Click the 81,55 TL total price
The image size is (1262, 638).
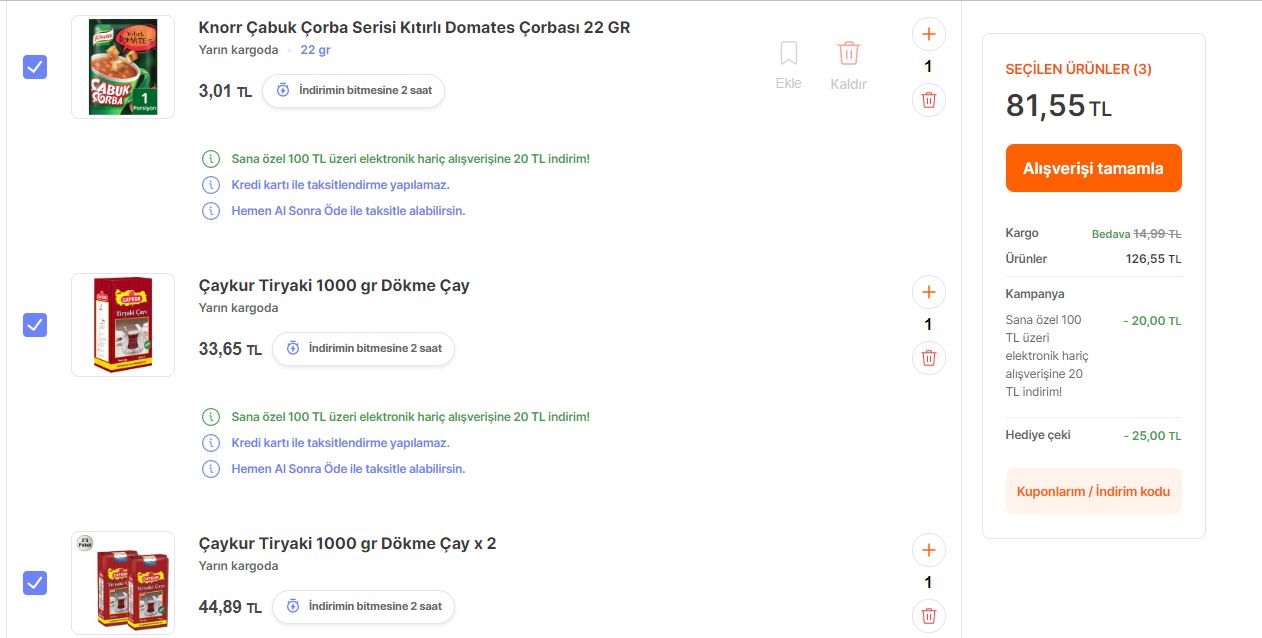coord(1058,105)
